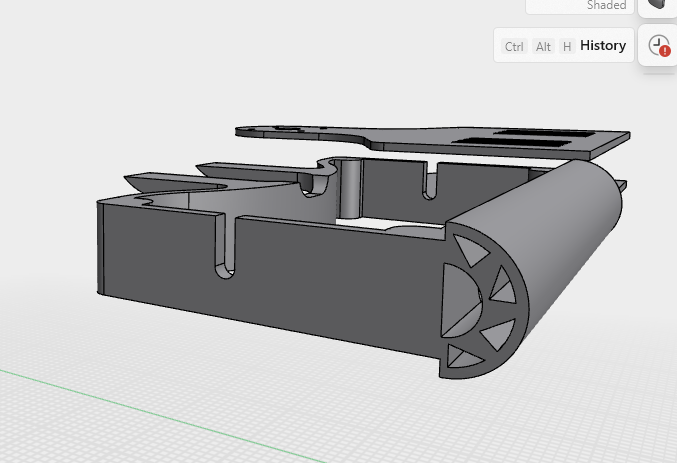Click the History tooltip label

[603, 46]
